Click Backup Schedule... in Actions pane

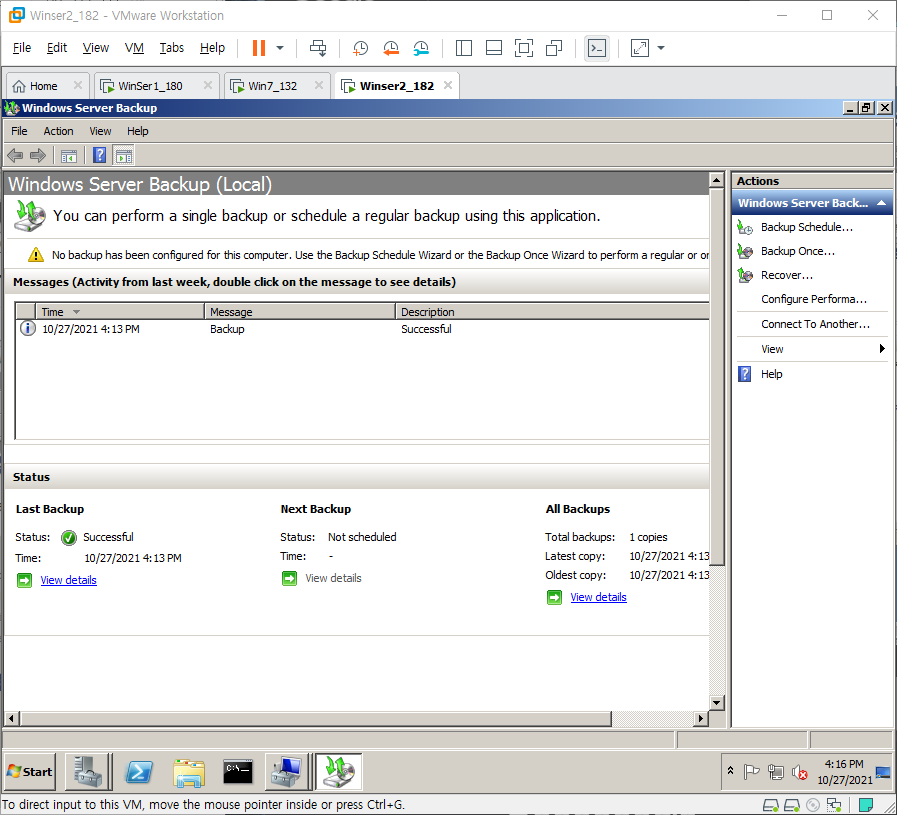(x=807, y=227)
